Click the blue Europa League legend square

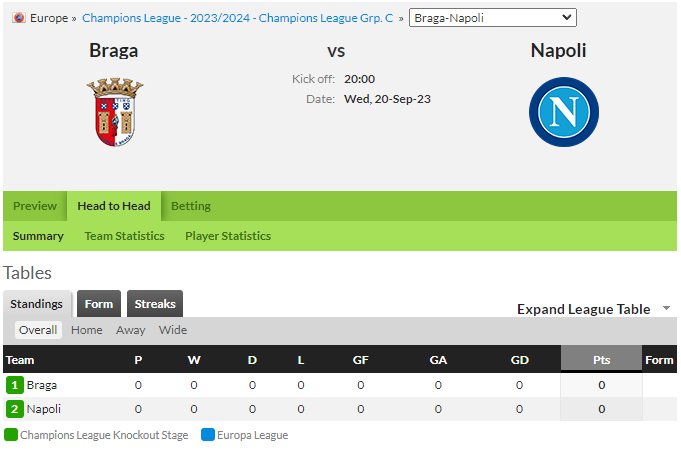tap(208, 435)
